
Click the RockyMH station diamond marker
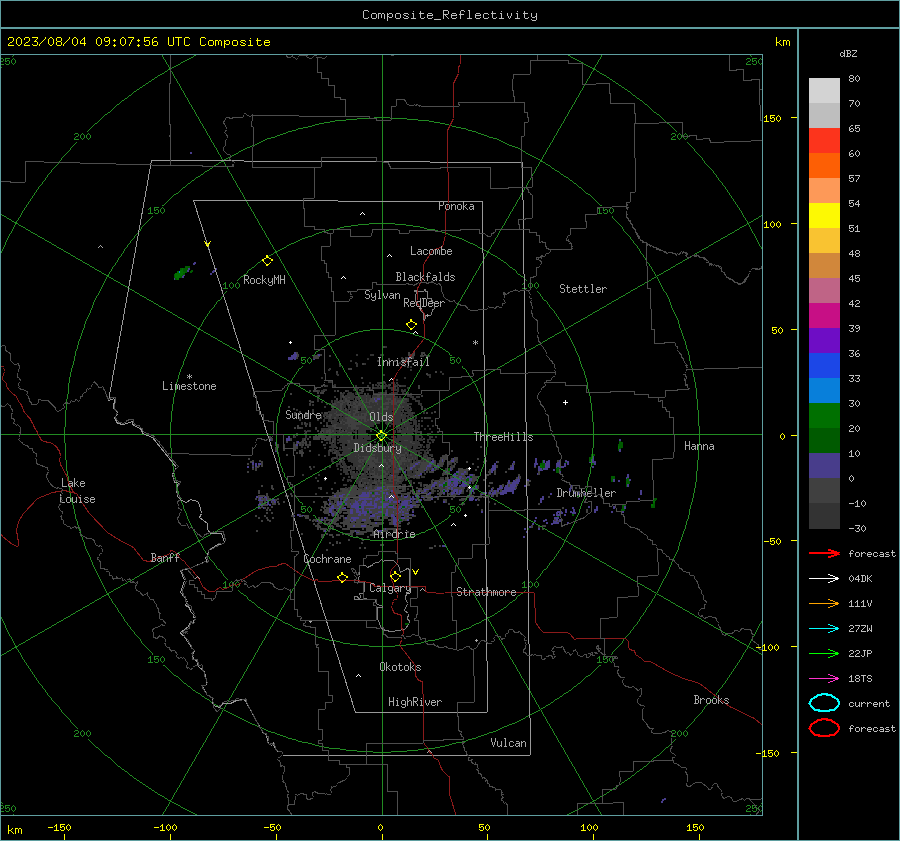pyautogui.click(x=267, y=261)
